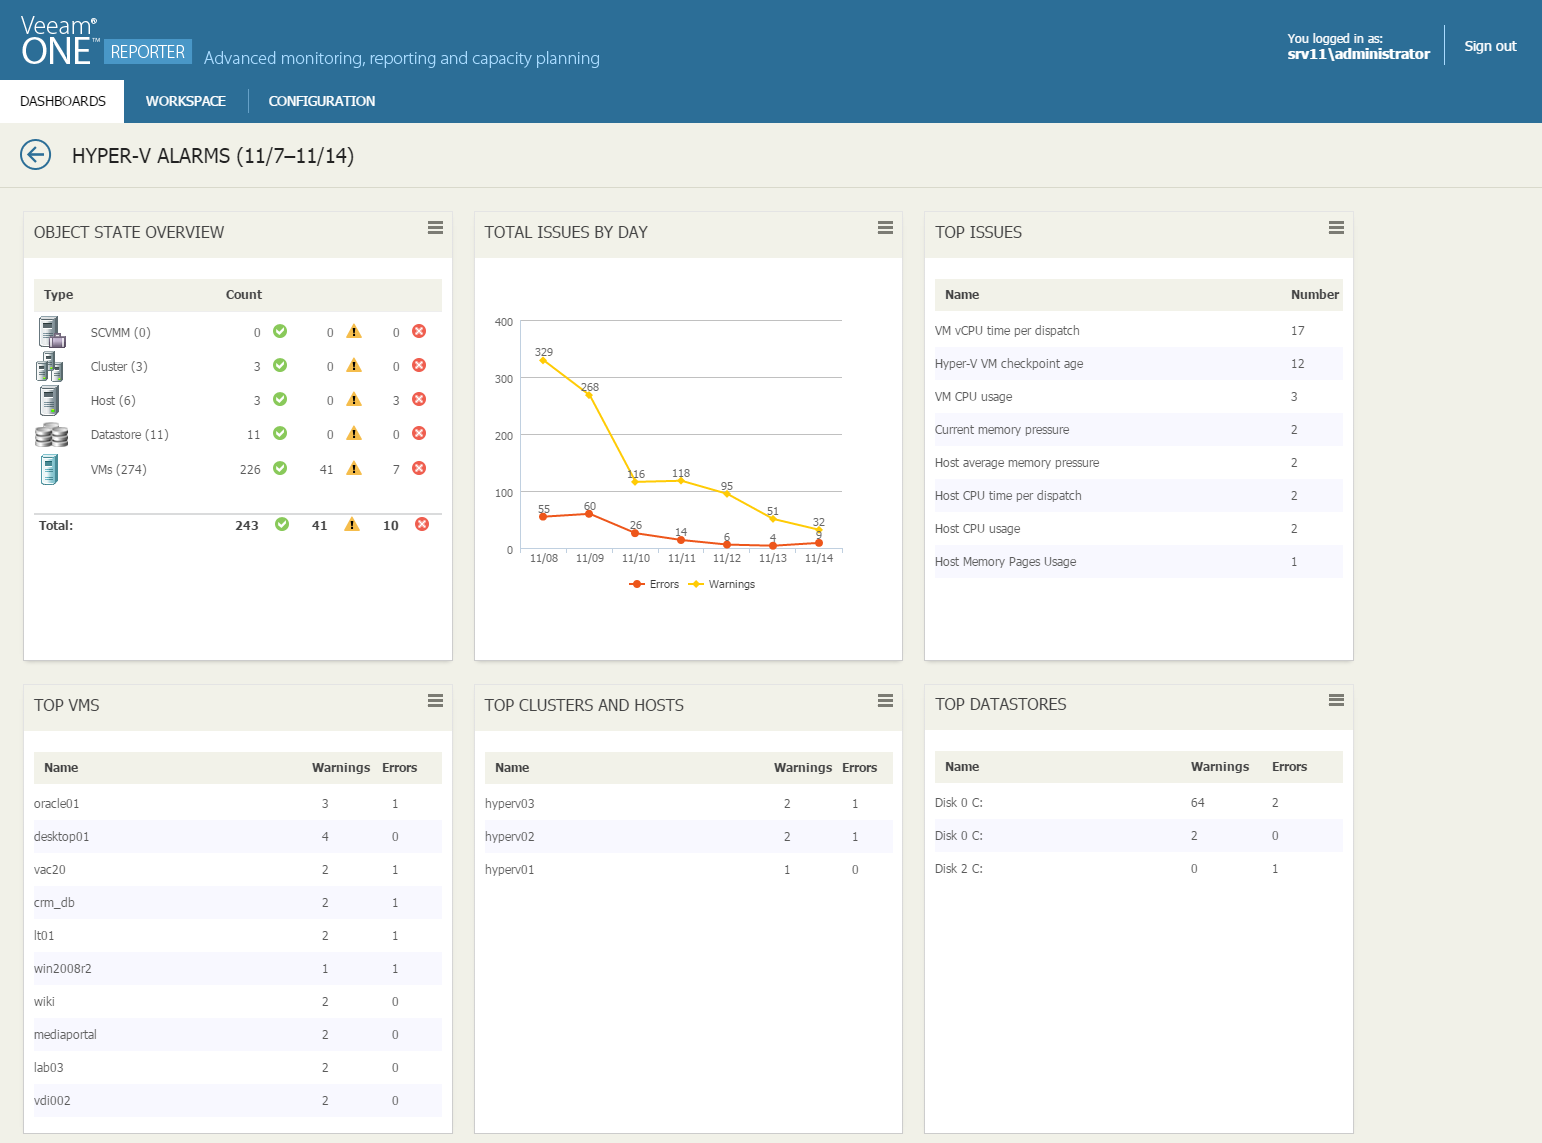Click the green healthy icon in Host row
The width and height of the screenshot is (1542, 1143).
(x=280, y=399)
